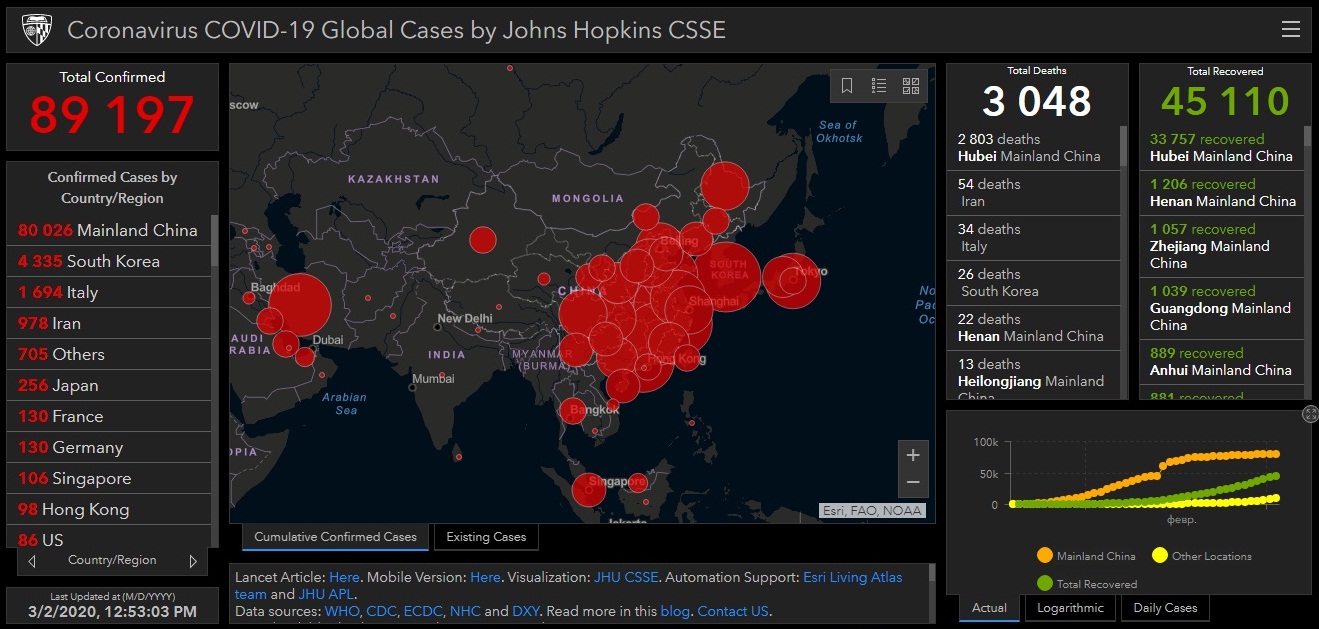This screenshot has width=1319, height=629.
Task: Click the Anhui 889 recovered entry
Action: point(1221,362)
